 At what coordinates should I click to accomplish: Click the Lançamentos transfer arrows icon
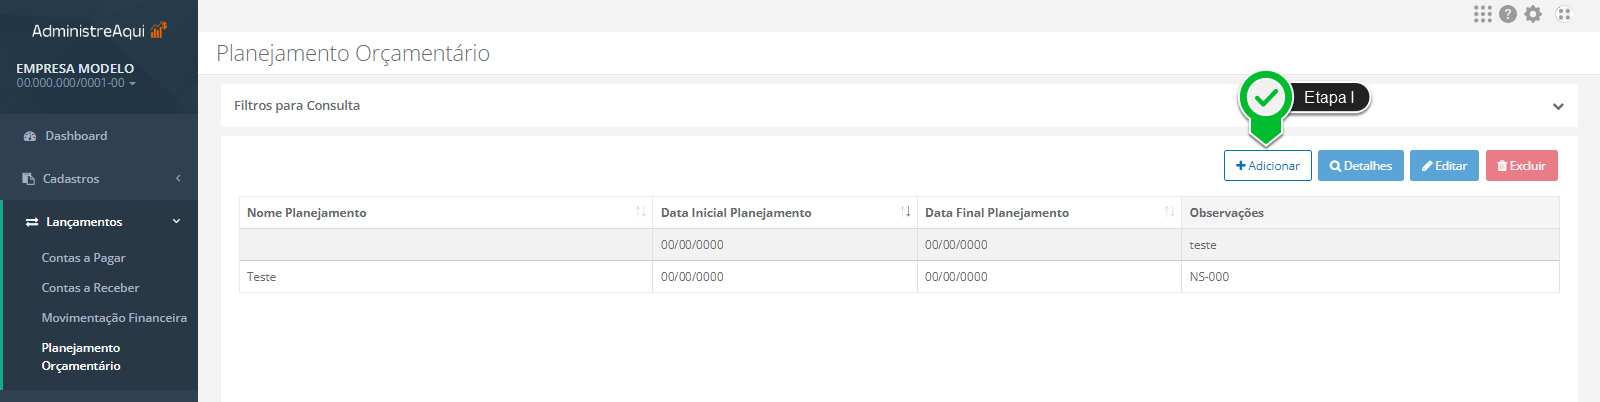coord(32,222)
